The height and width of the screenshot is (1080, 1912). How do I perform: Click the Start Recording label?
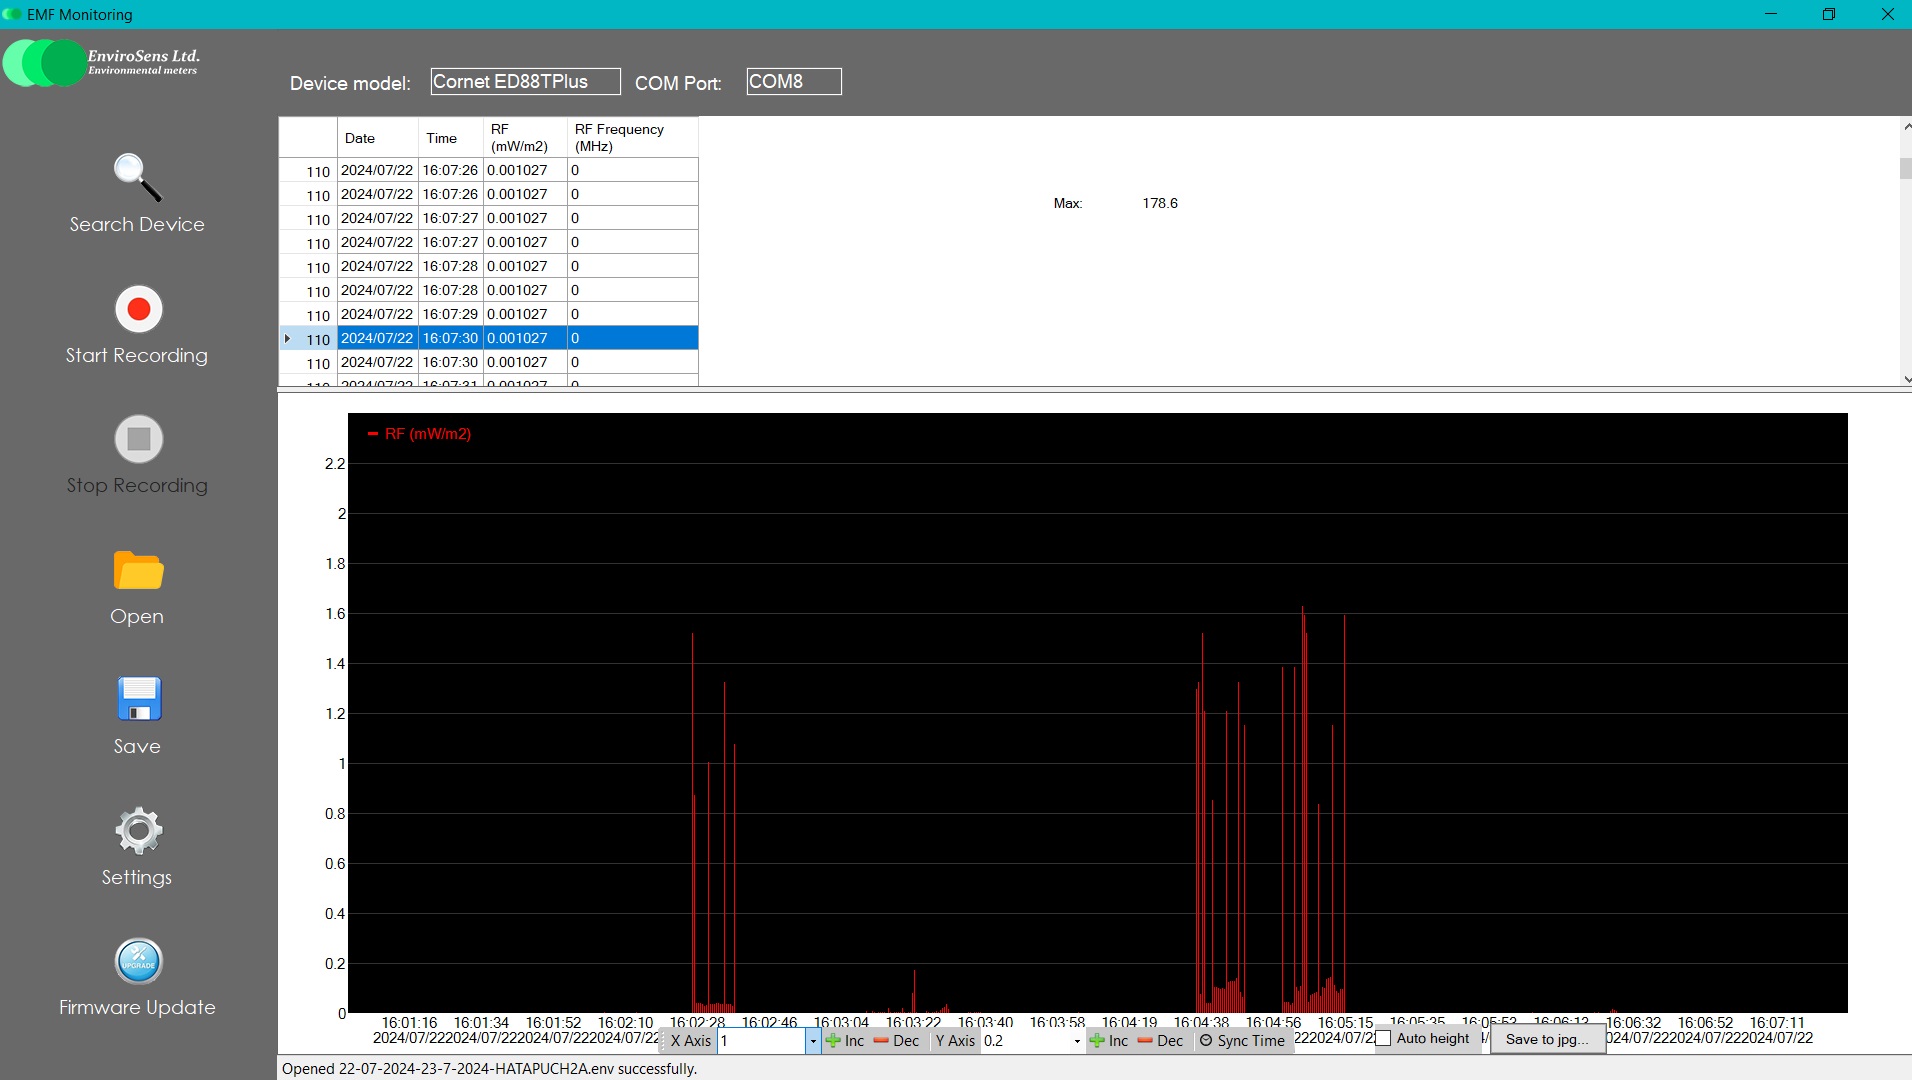coord(137,355)
